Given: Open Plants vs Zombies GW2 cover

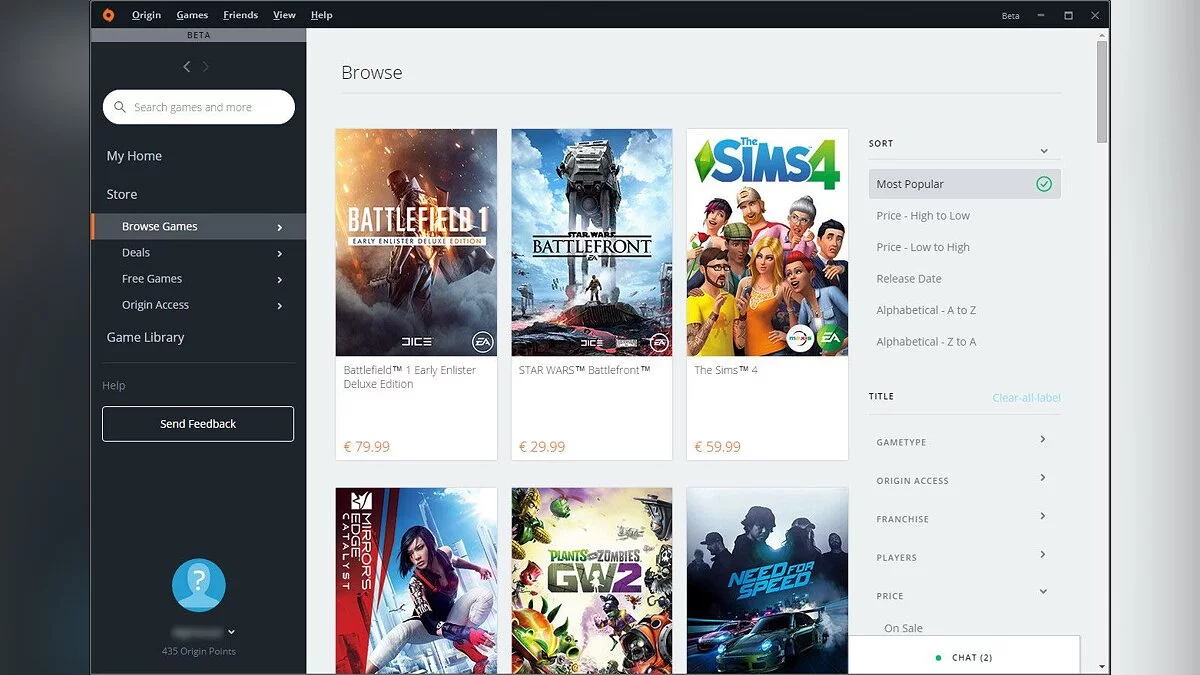Looking at the screenshot, I should pyautogui.click(x=592, y=581).
